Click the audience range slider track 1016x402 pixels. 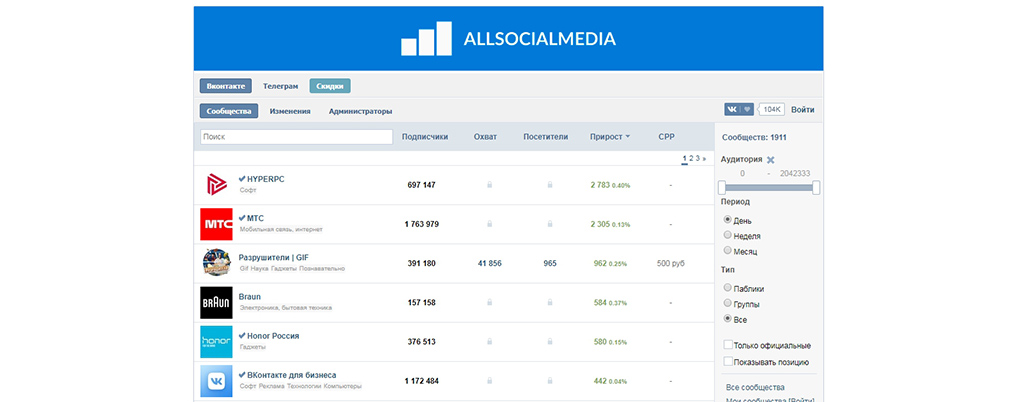(x=768, y=187)
